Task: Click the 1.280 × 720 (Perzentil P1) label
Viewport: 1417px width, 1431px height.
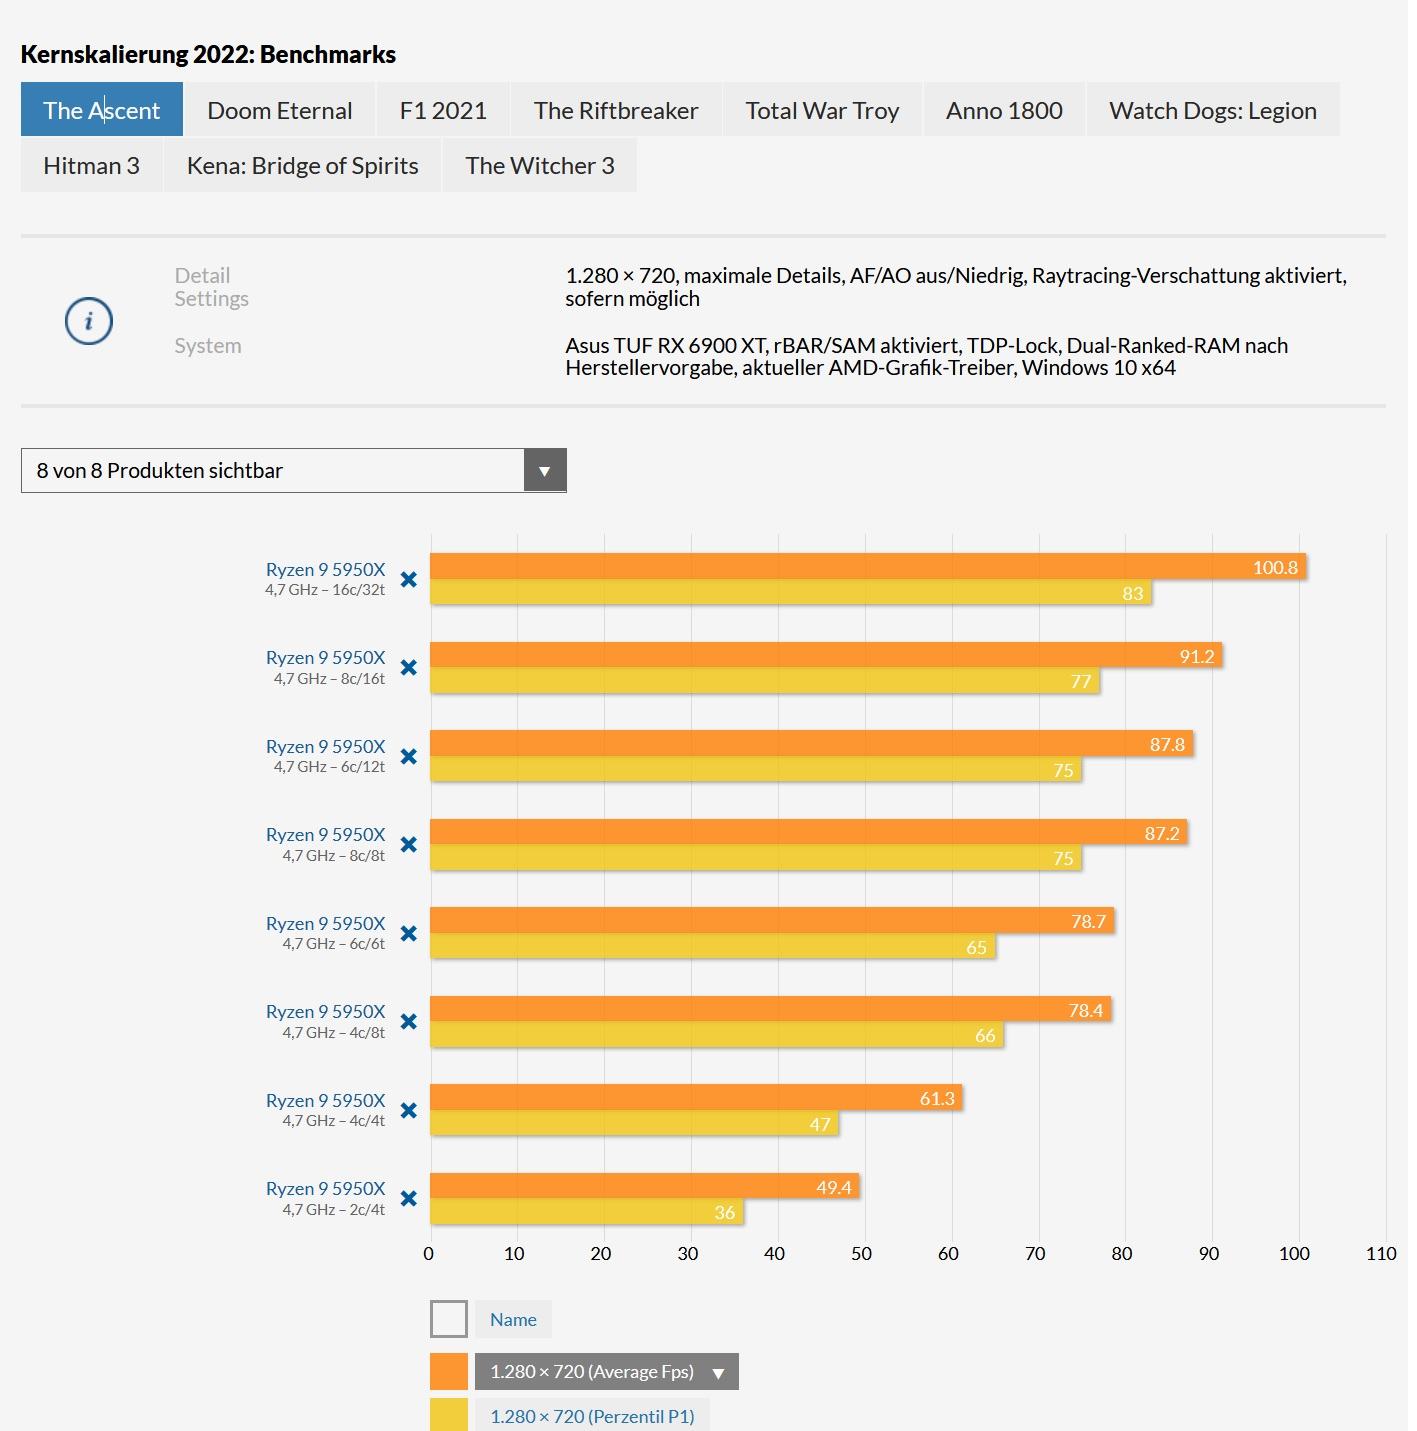Action: click(x=592, y=1415)
